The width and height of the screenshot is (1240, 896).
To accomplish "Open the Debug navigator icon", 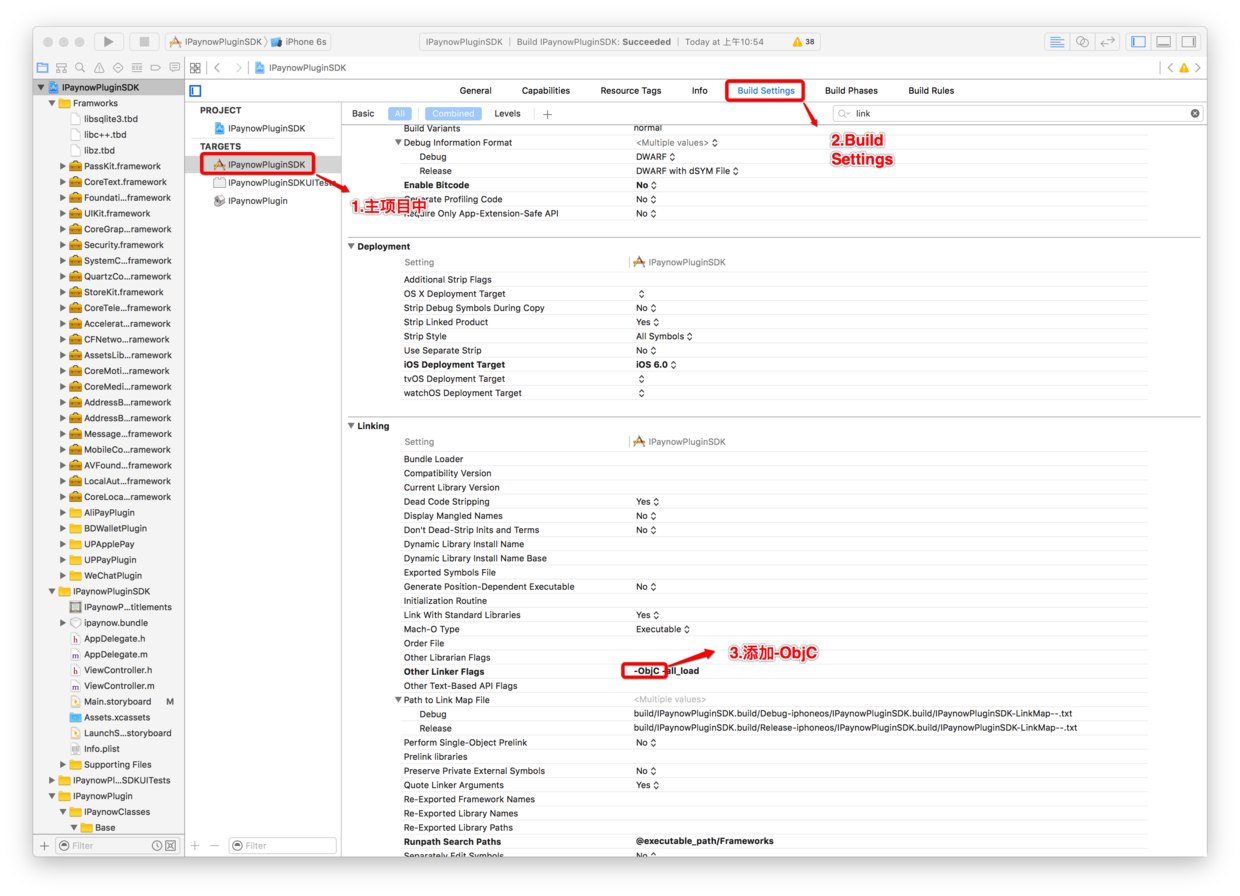I will [x=137, y=68].
